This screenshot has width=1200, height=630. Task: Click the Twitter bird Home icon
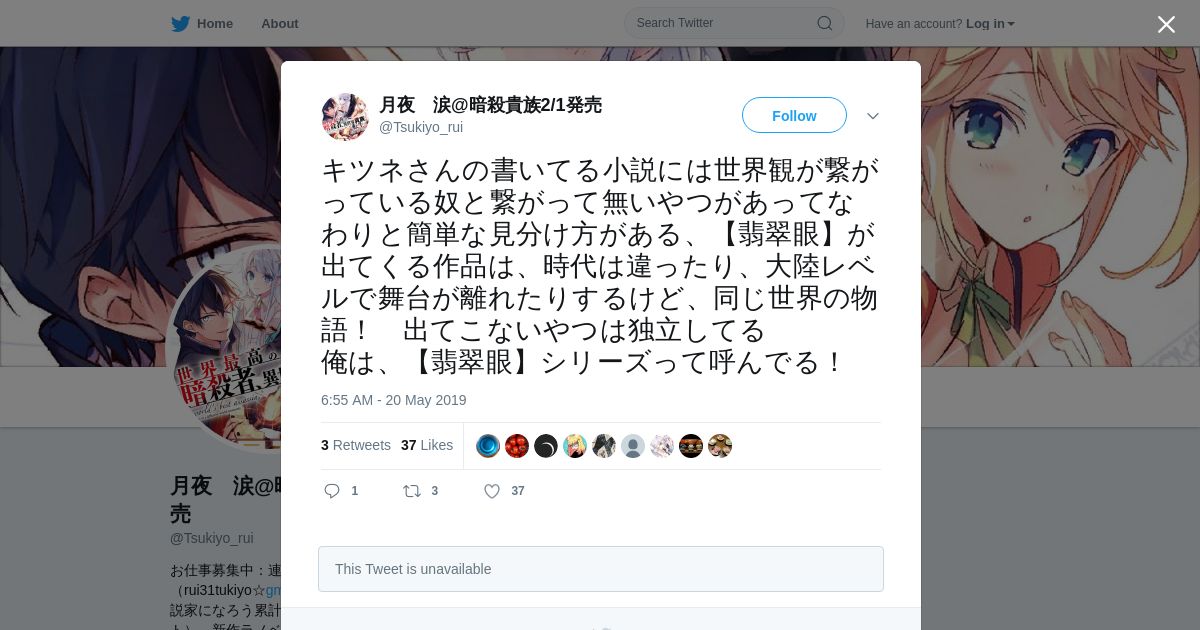tap(180, 23)
